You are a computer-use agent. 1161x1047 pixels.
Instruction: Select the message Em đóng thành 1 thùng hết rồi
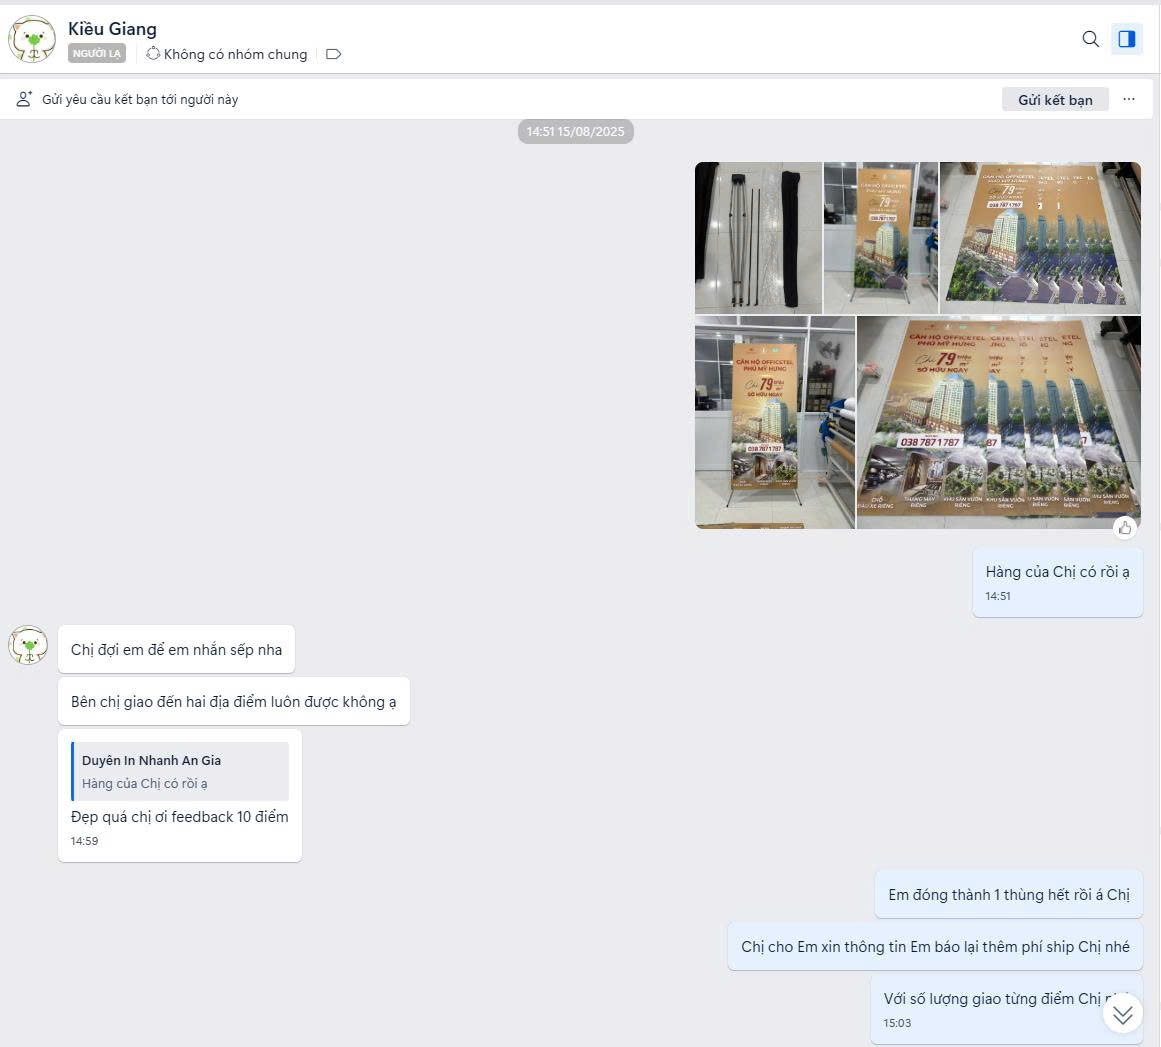pos(1008,894)
